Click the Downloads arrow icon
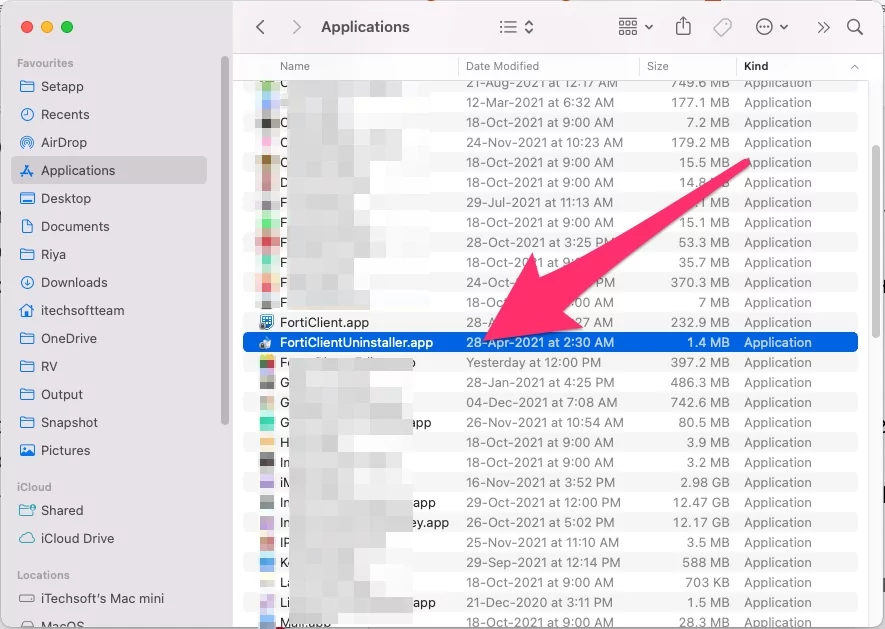The image size is (885, 629). click(x=27, y=282)
